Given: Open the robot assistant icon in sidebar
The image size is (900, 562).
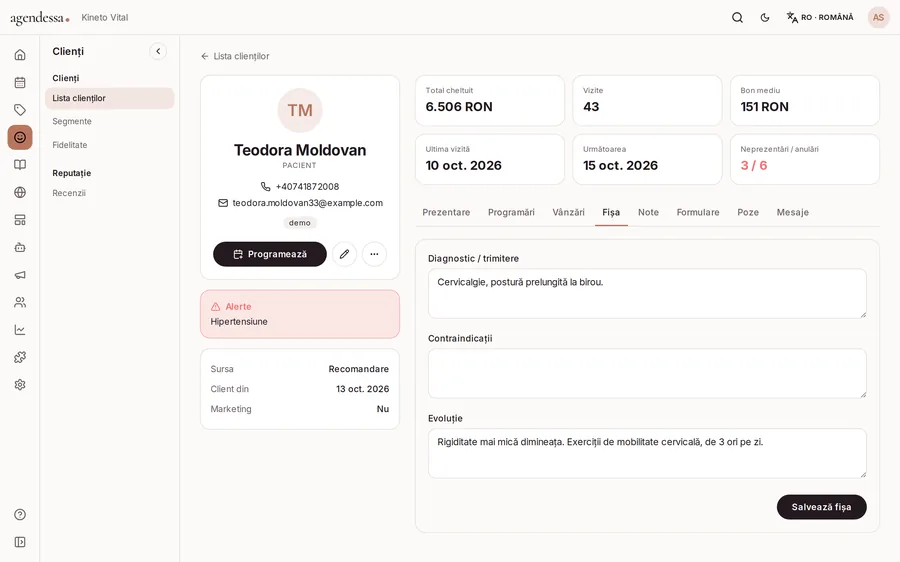Looking at the screenshot, I should 20,247.
